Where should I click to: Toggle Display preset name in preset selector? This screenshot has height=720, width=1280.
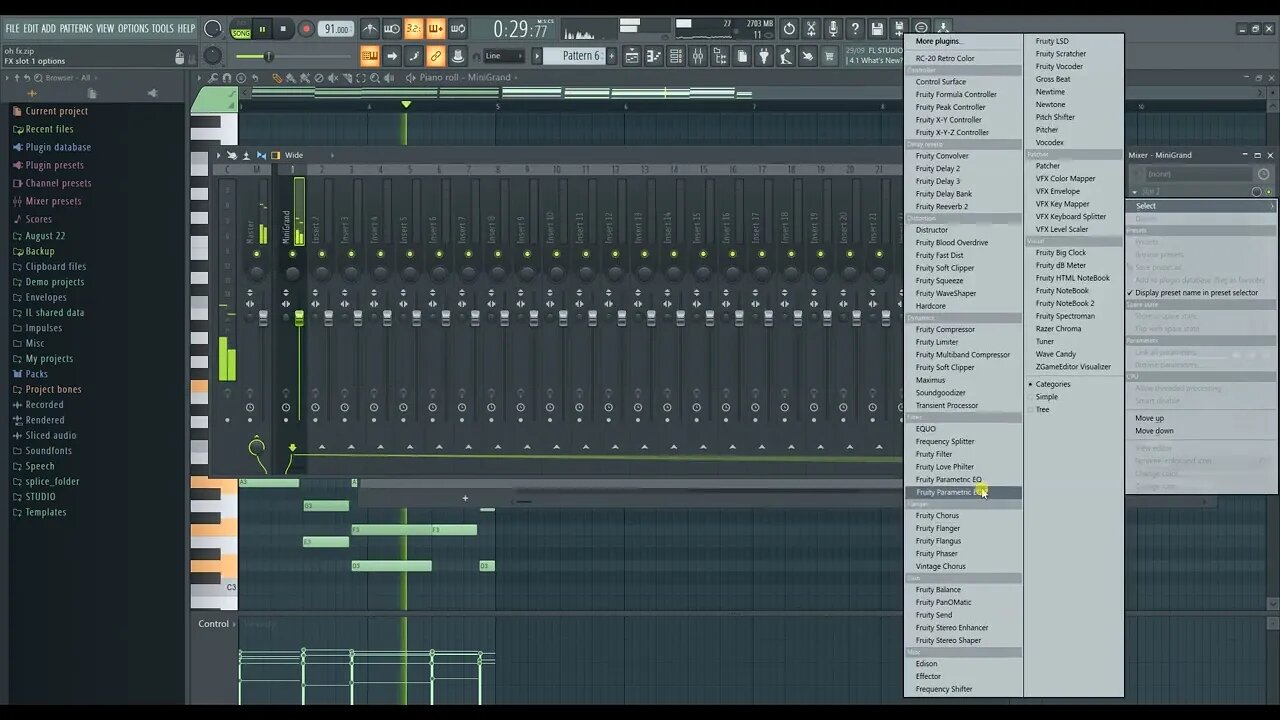(1196, 293)
